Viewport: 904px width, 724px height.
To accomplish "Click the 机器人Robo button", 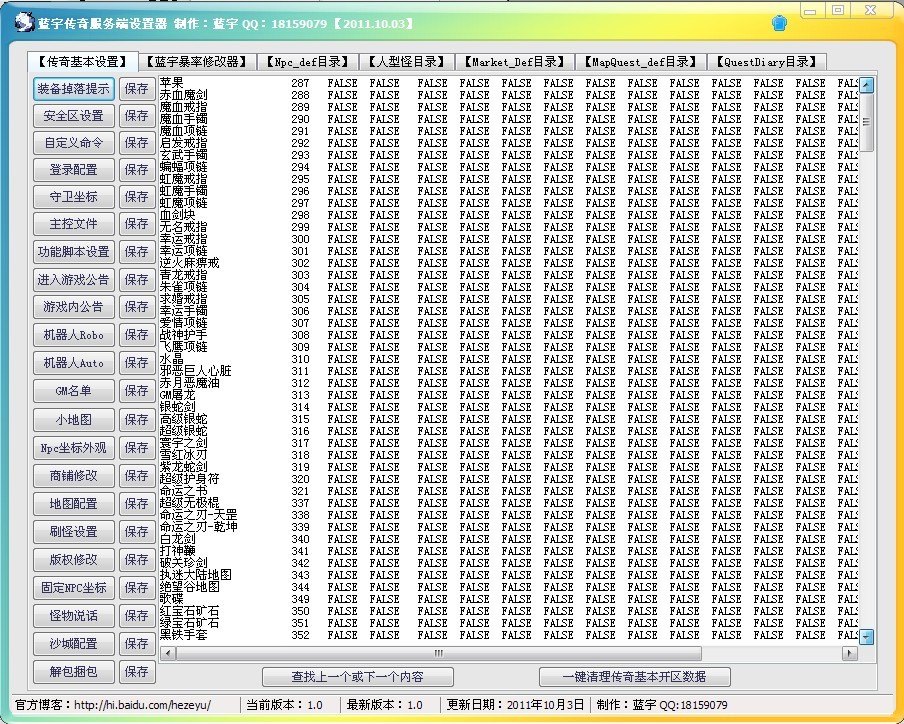I will pyautogui.click(x=74, y=335).
